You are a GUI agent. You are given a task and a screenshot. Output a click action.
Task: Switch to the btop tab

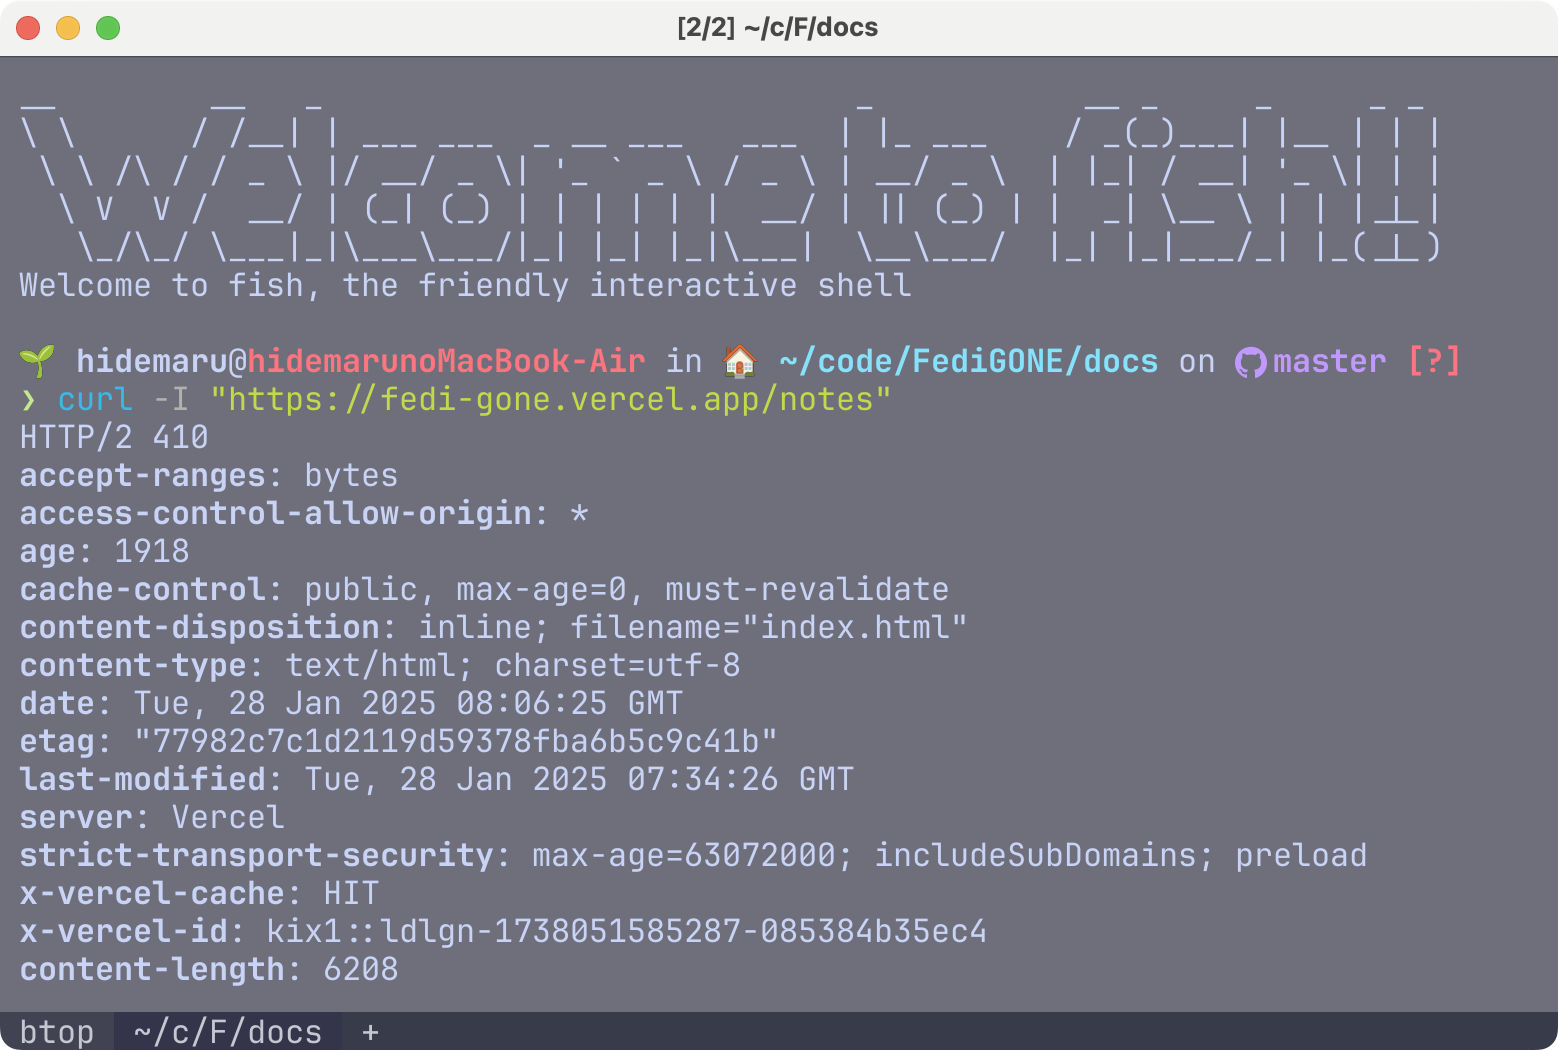click(57, 1032)
